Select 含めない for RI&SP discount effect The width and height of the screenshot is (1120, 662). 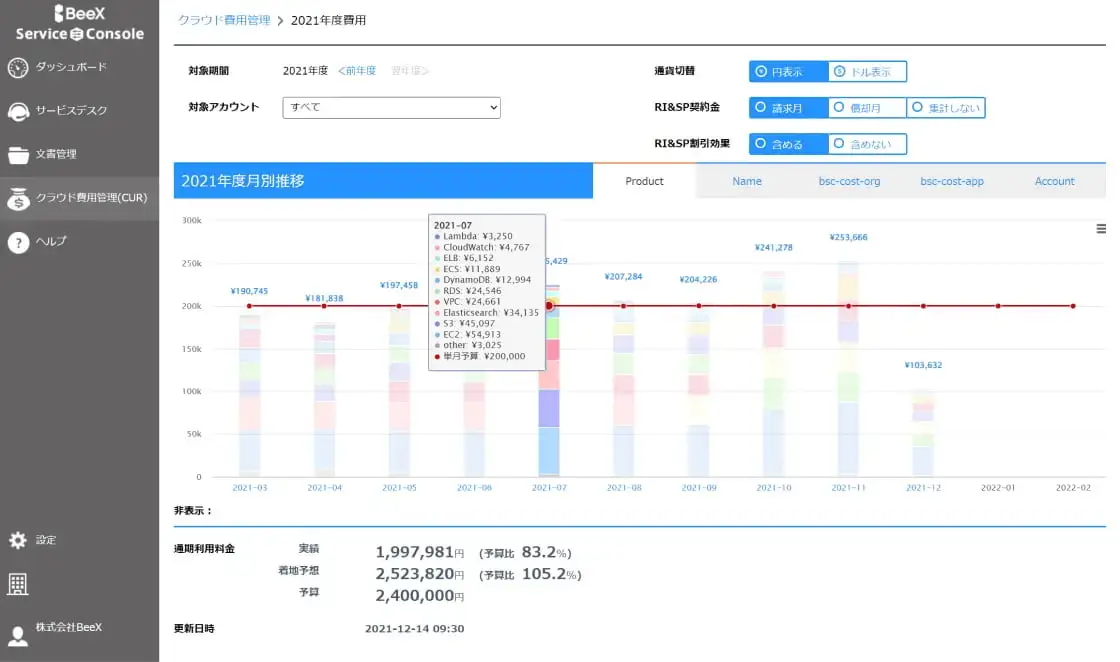click(x=867, y=145)
